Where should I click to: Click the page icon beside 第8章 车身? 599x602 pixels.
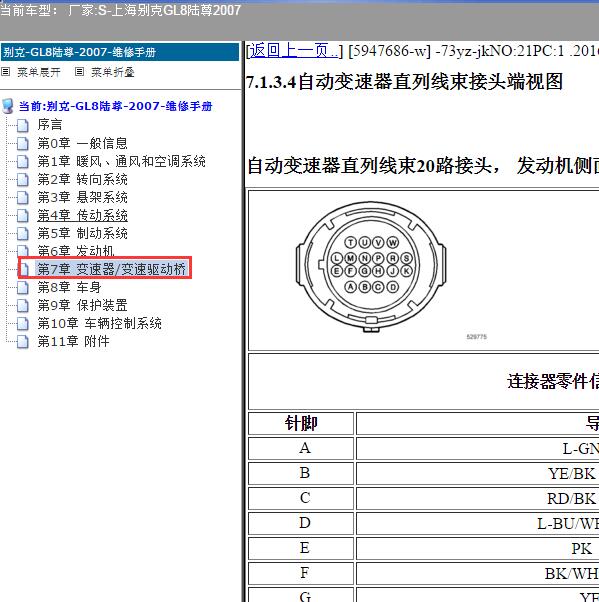coord(23,287)
